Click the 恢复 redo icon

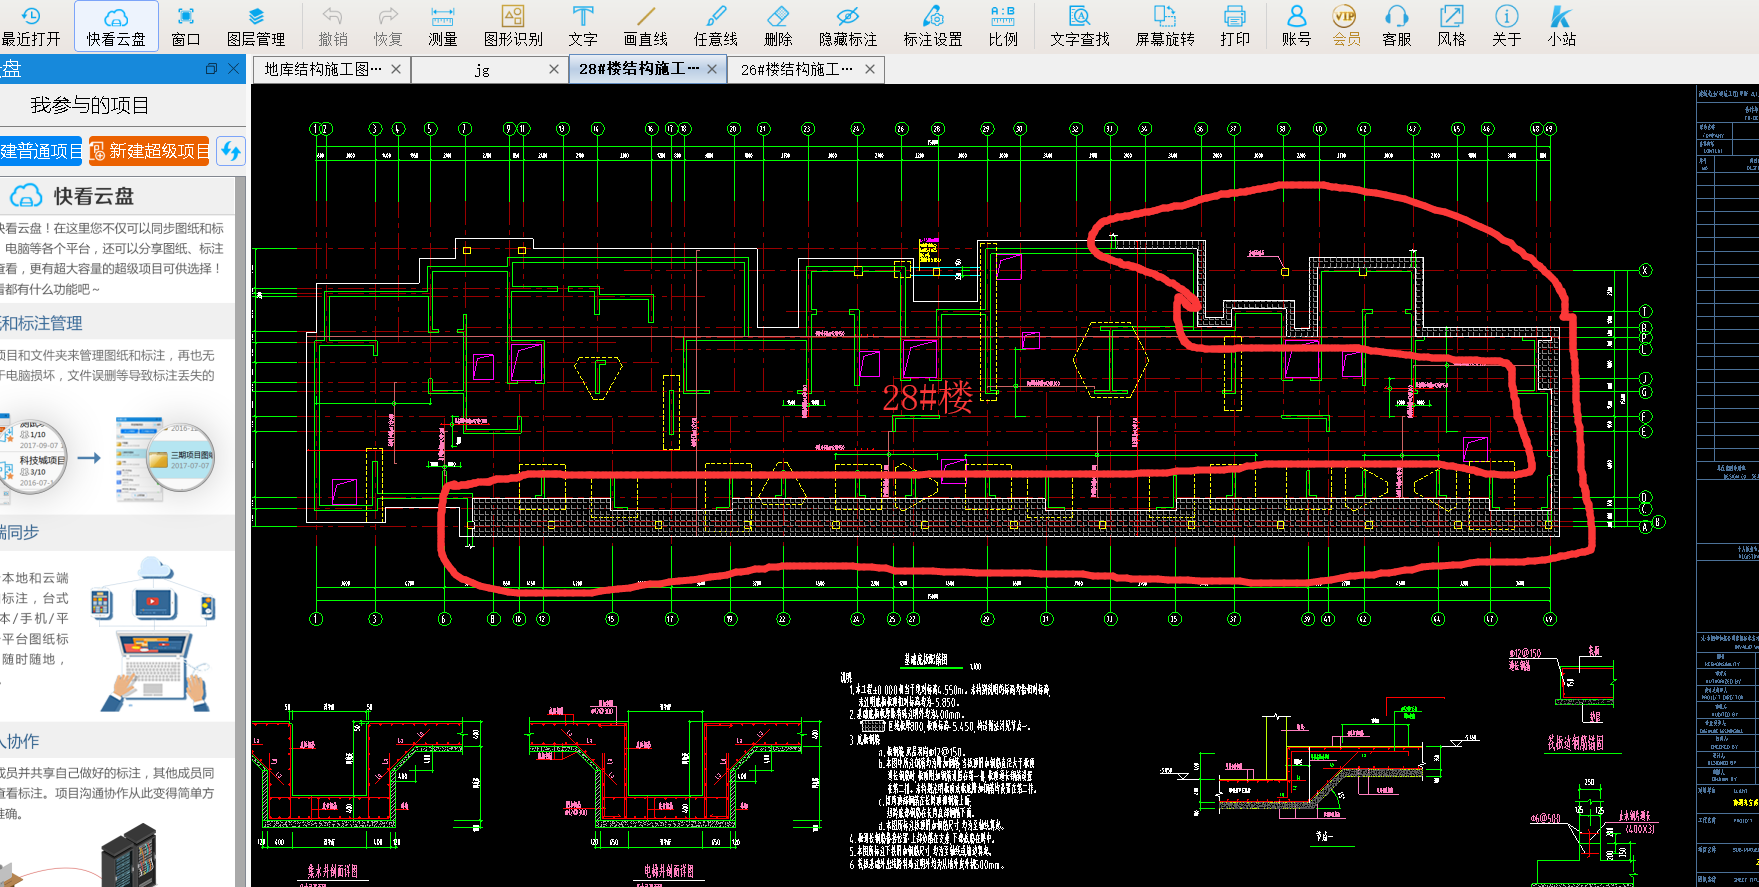click(388, 26)
